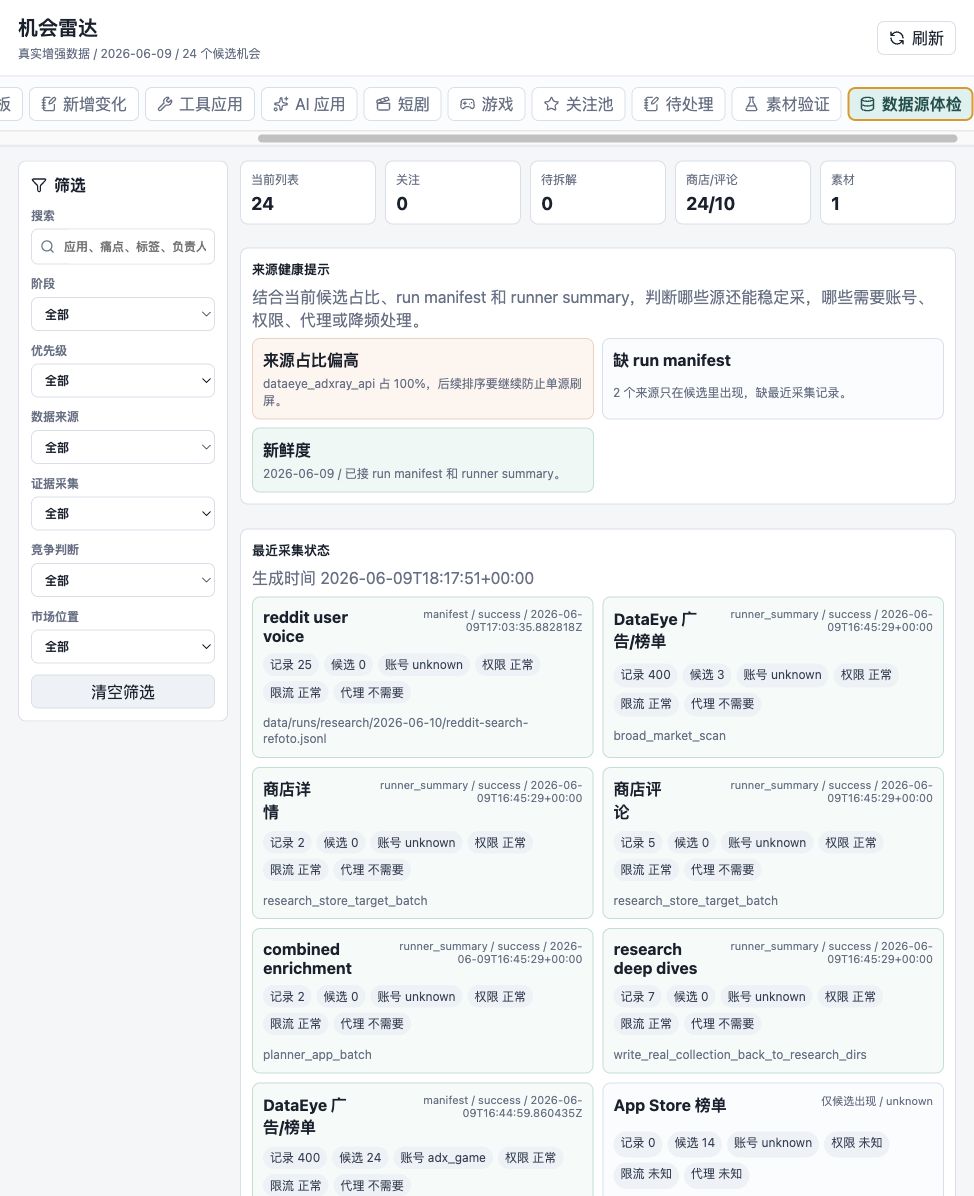Click 账号 adx_game tag

(x=443, y=1158)
